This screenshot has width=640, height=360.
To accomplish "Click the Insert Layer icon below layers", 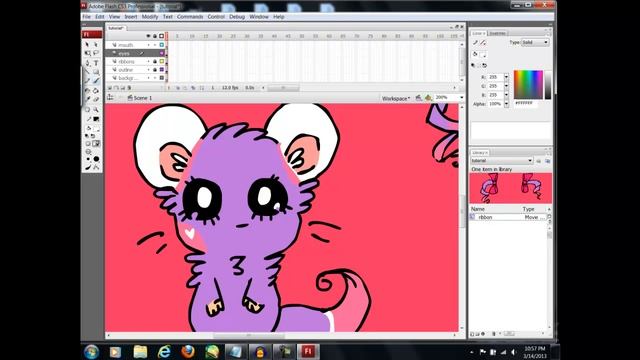I will click(x=110, y=88).
